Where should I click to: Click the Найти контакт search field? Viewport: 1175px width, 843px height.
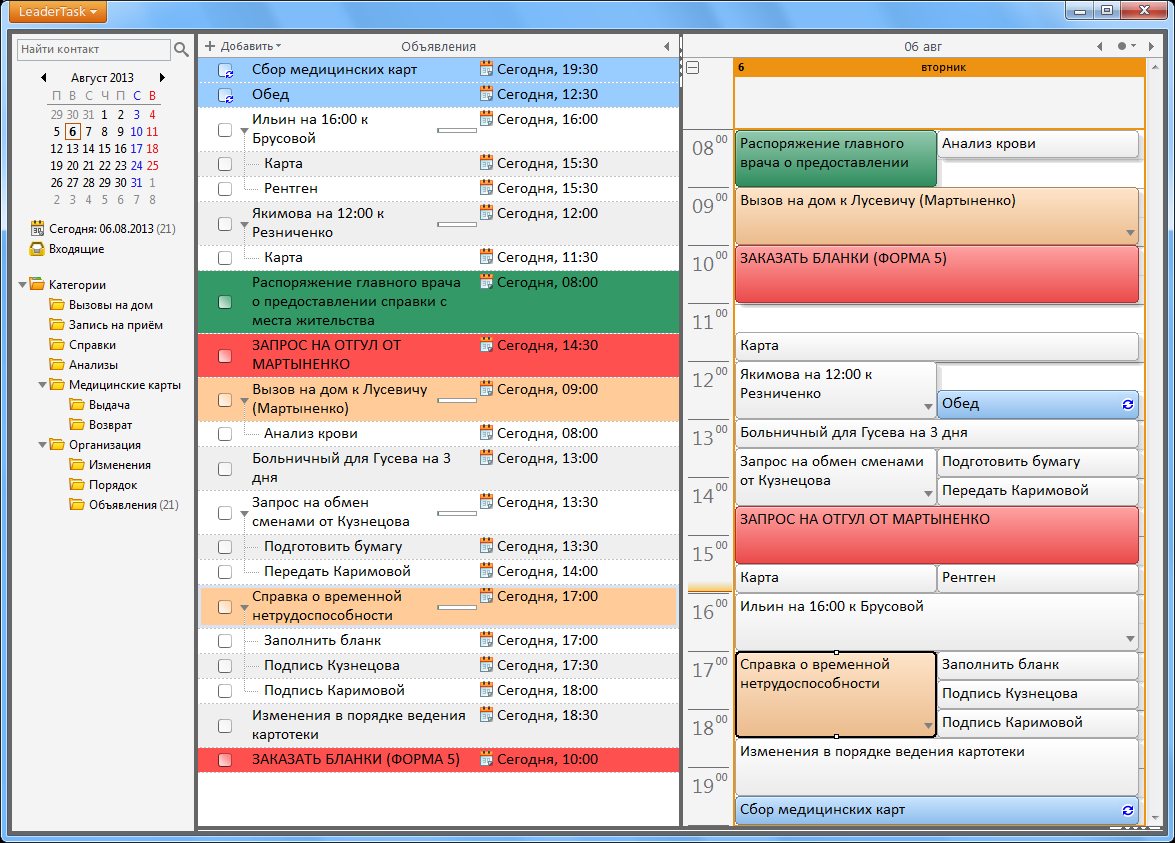coord(93,49)
